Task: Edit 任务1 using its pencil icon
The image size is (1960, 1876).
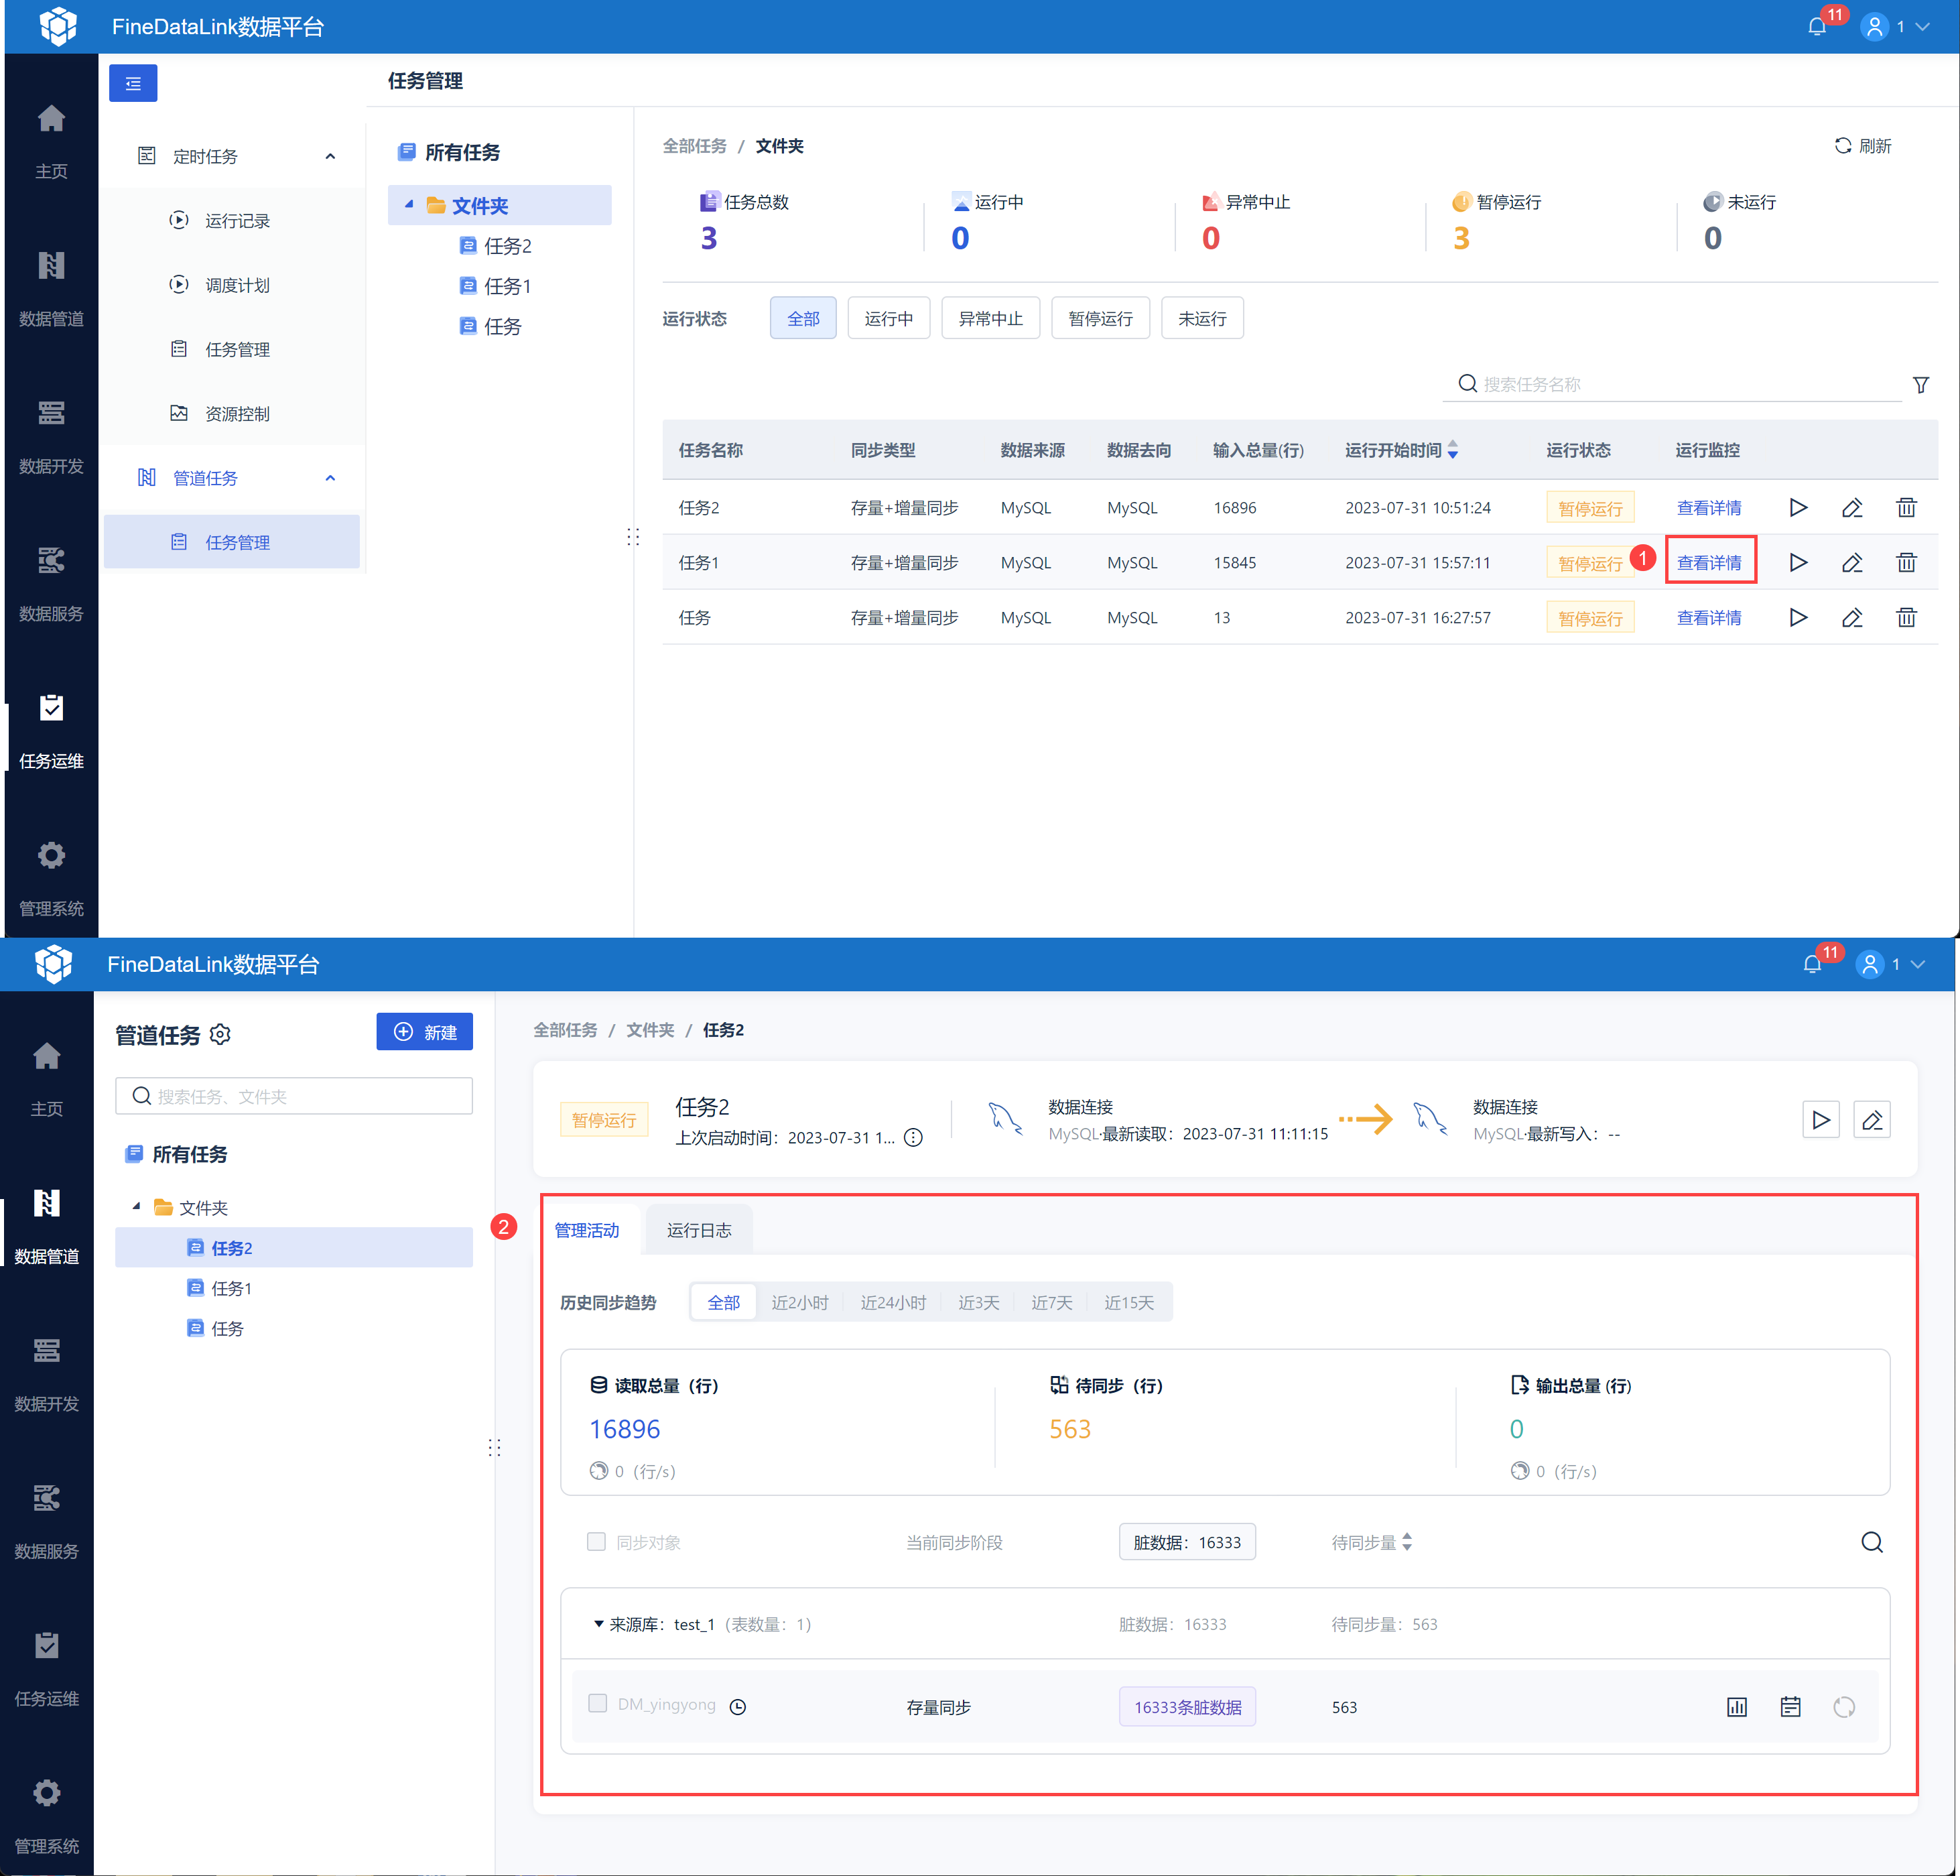Action: pyautogui.click(x=1852, y=563)
